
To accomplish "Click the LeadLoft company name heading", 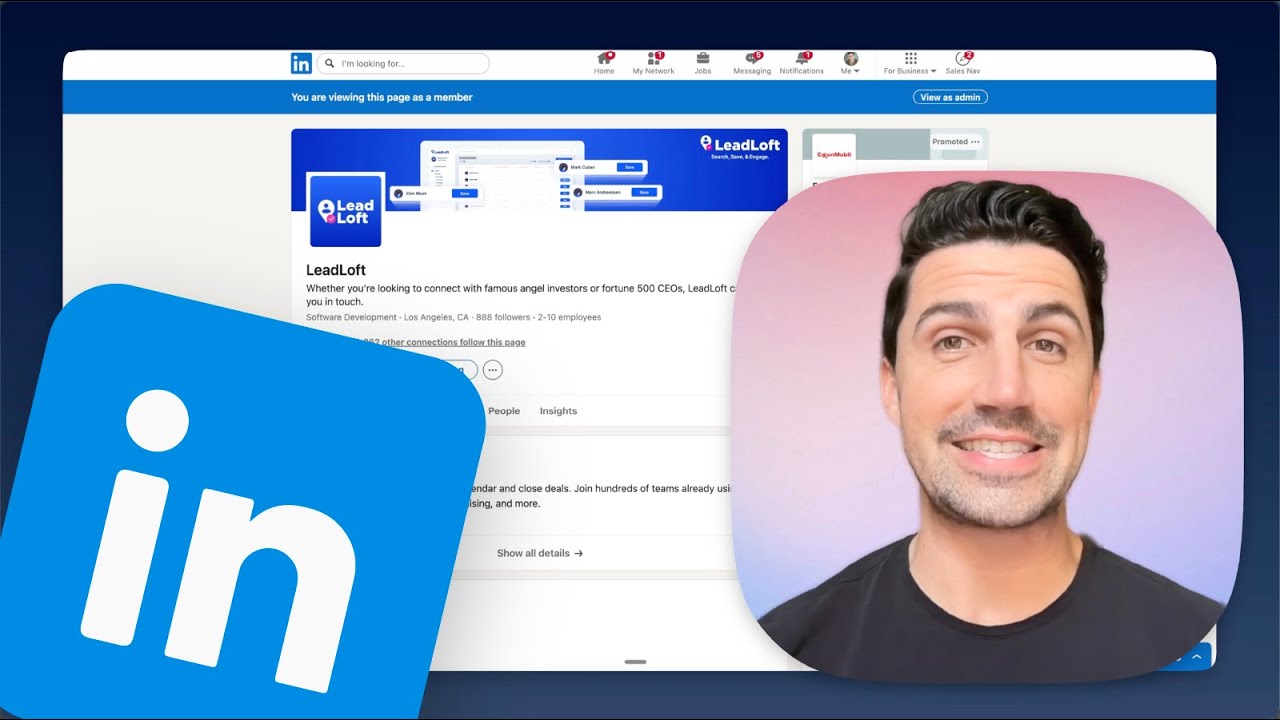I will point(336,270).
